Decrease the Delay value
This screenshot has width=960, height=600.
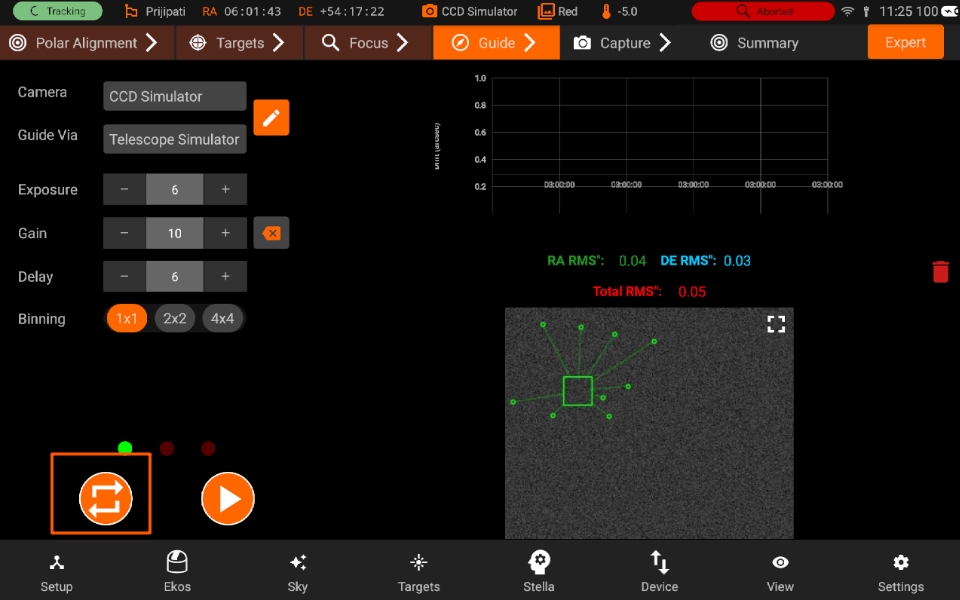click(124, 277)
